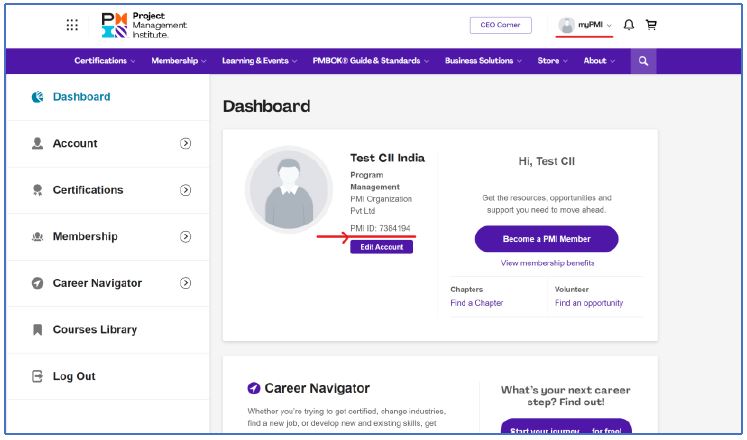Open View membership benefits link
This screenshot has width=747, height=440.
pos(547,263)
